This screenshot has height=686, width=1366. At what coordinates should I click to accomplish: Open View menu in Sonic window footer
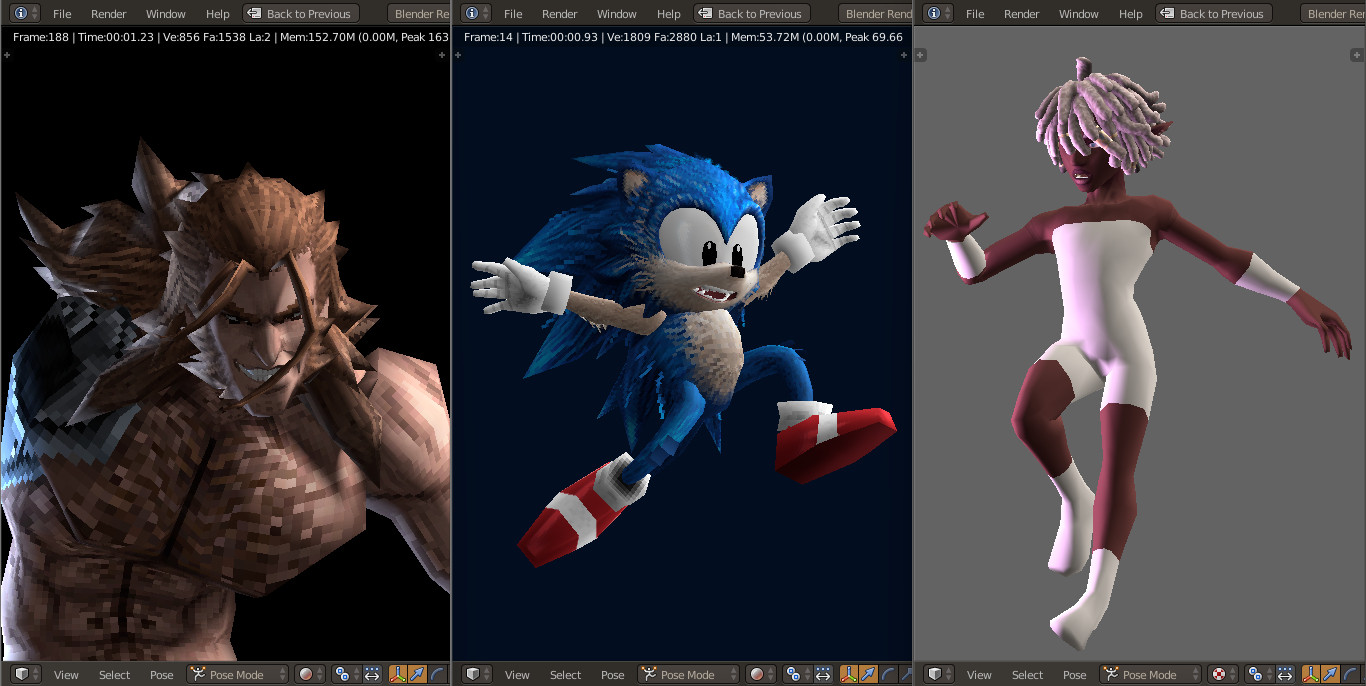coord(517,675)
